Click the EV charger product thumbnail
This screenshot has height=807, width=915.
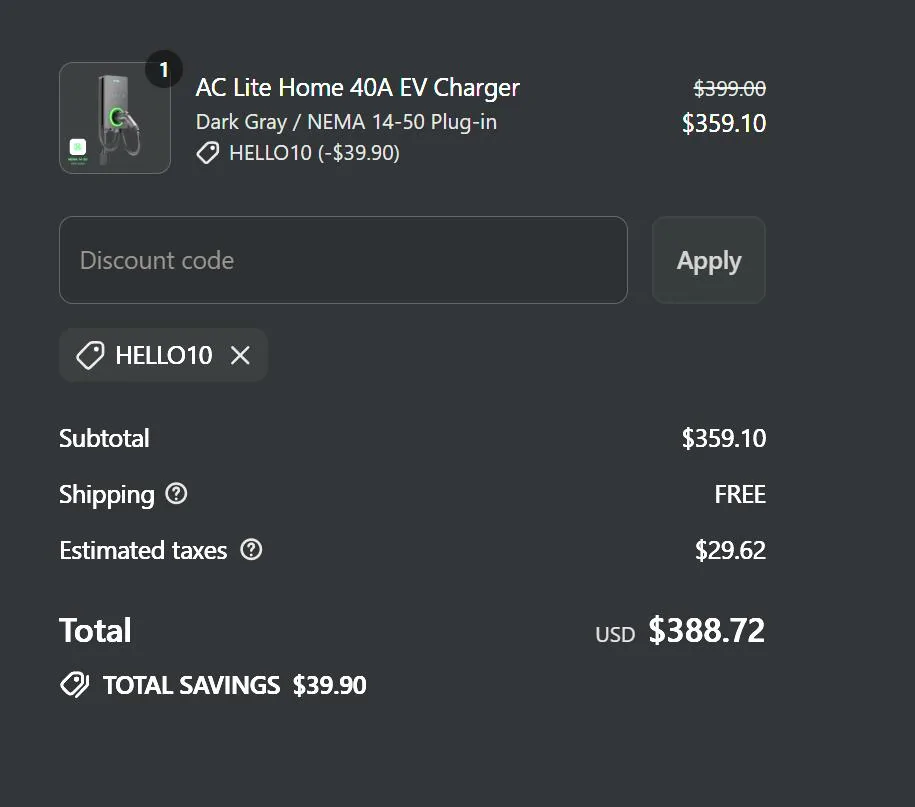coord(115,118)
